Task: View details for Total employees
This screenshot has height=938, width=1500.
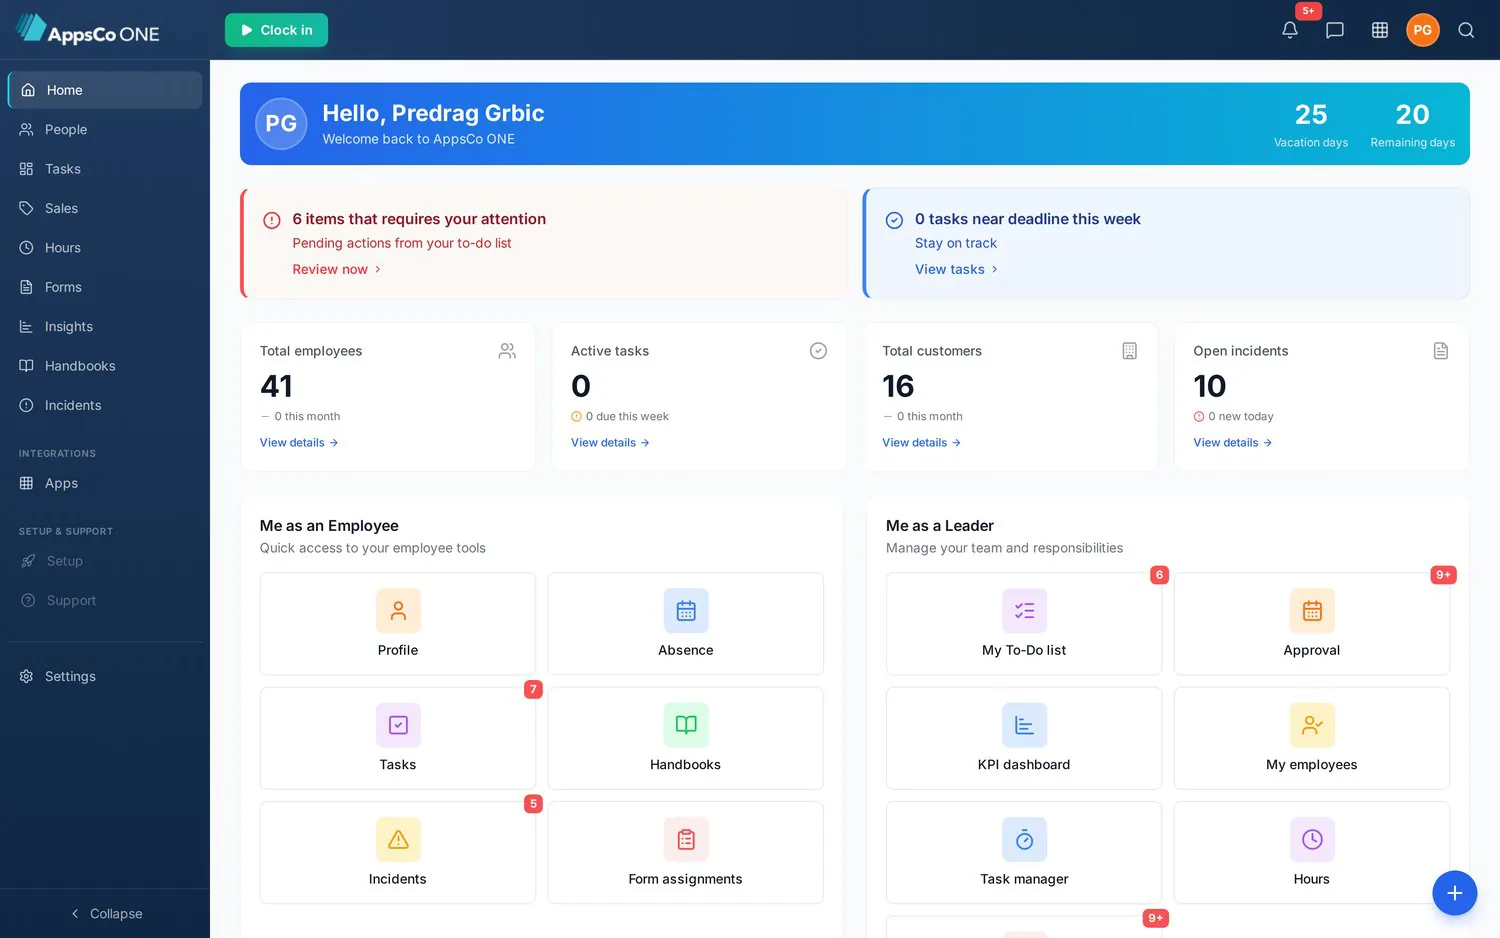Action: pyautogui.click(x=299, y=442)
